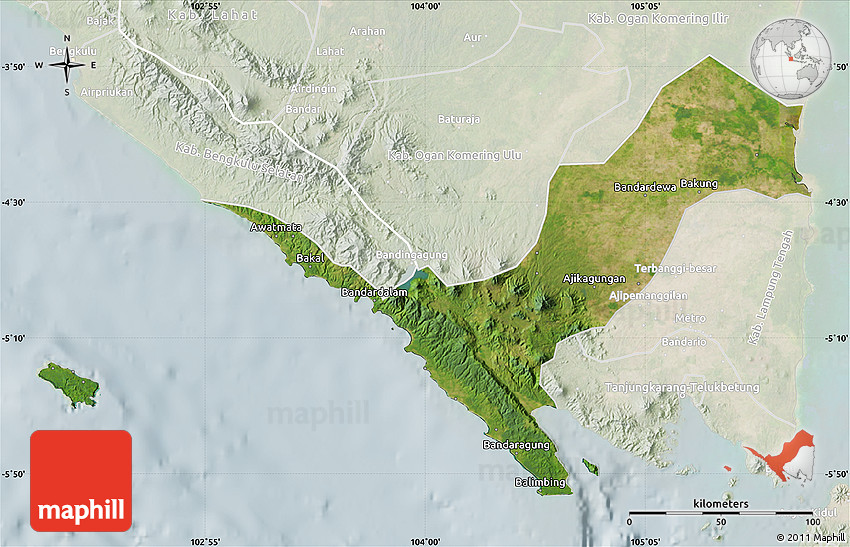The image size is (850, 547).
Task: Click the small island east of Balimbing
Action: [x=590, y=467]
